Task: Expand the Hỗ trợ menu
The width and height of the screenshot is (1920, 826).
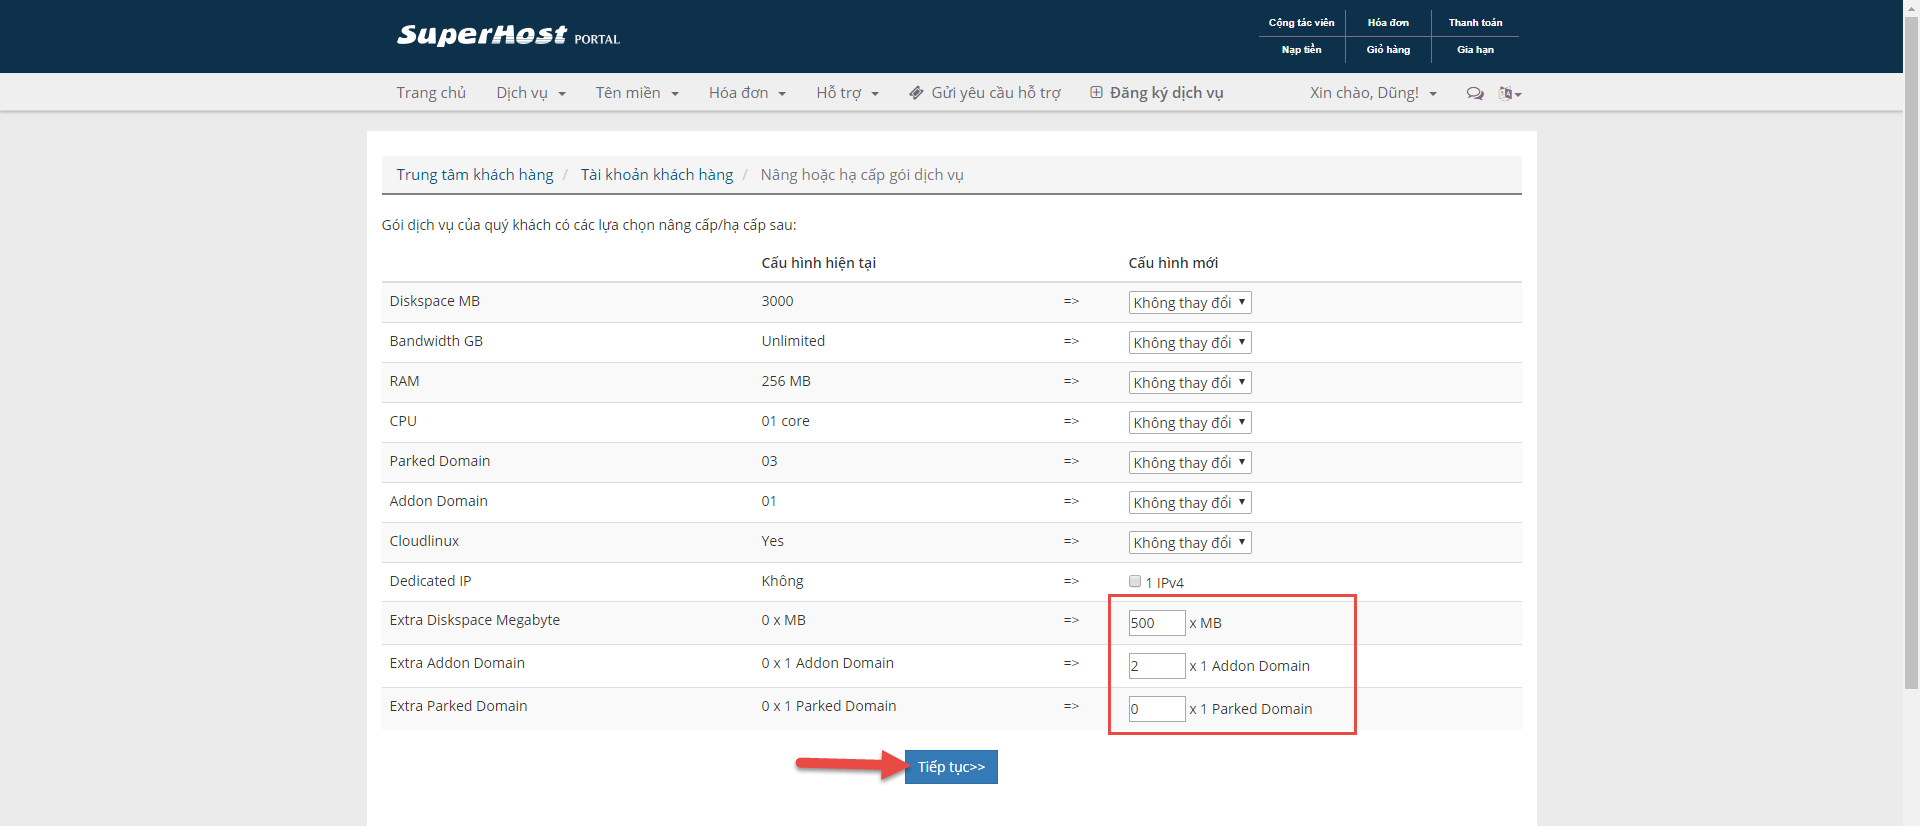Action: [x=846, y=93]
